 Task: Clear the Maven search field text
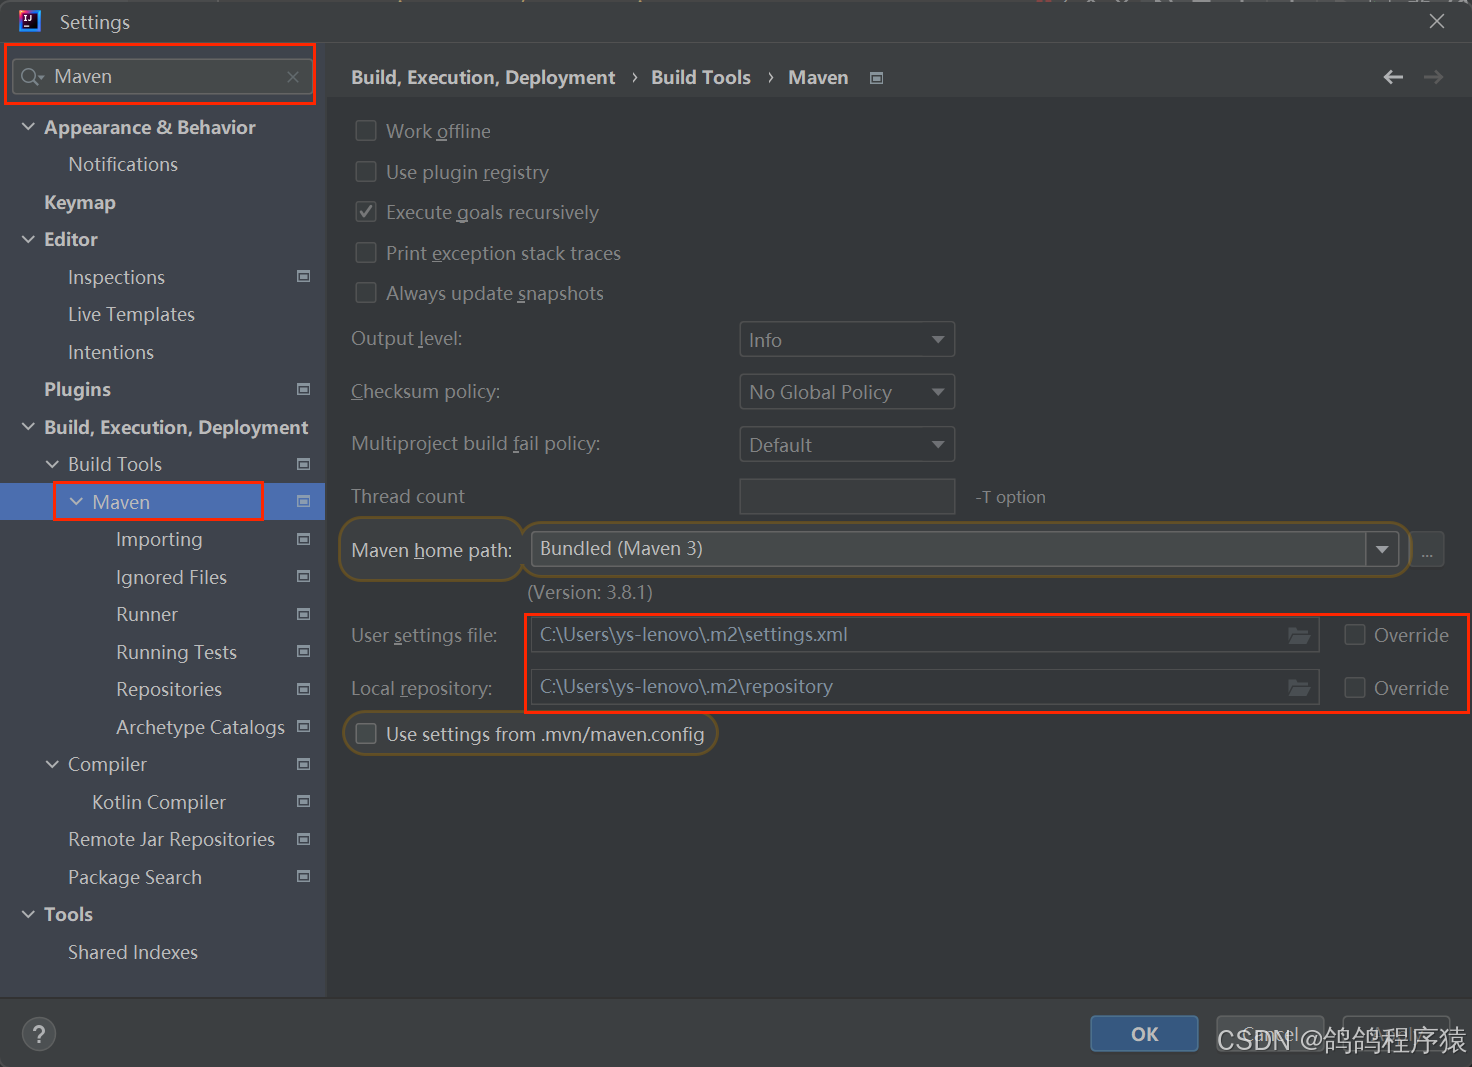click(x=293, y=77)
